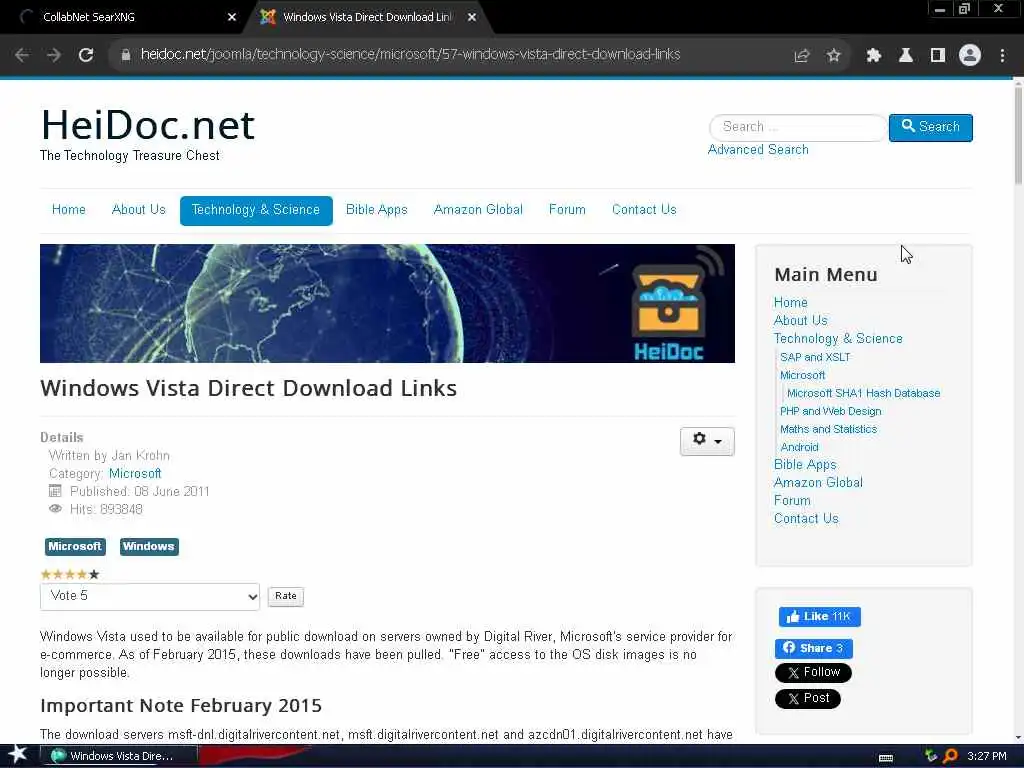Open the article gear options dropdown
The width and height of the screenshot is (1024, 768).
(x=707, y=441)
